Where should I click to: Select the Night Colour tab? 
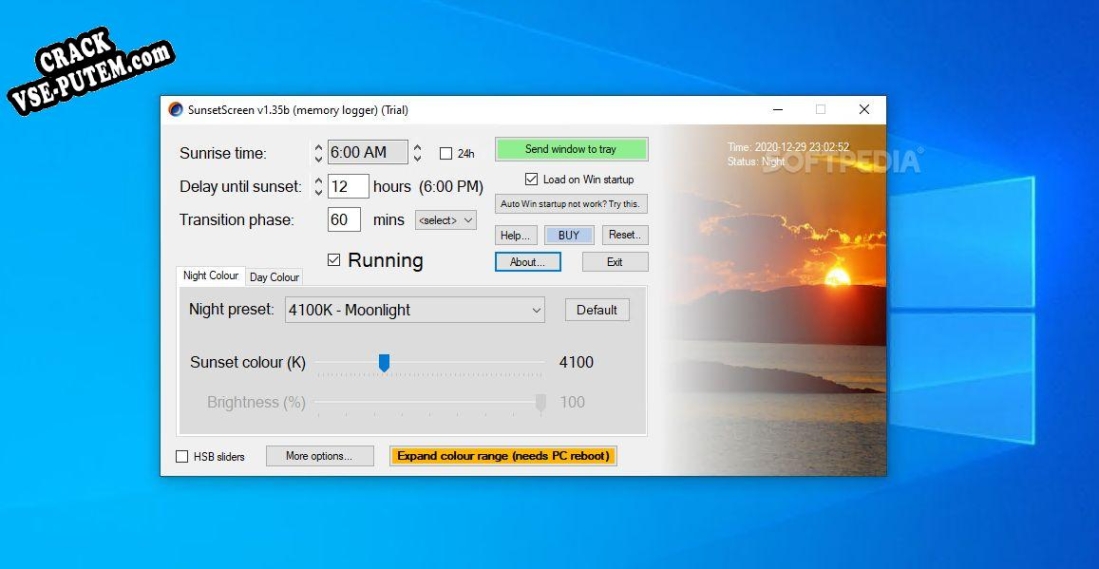tap(211, 276)
